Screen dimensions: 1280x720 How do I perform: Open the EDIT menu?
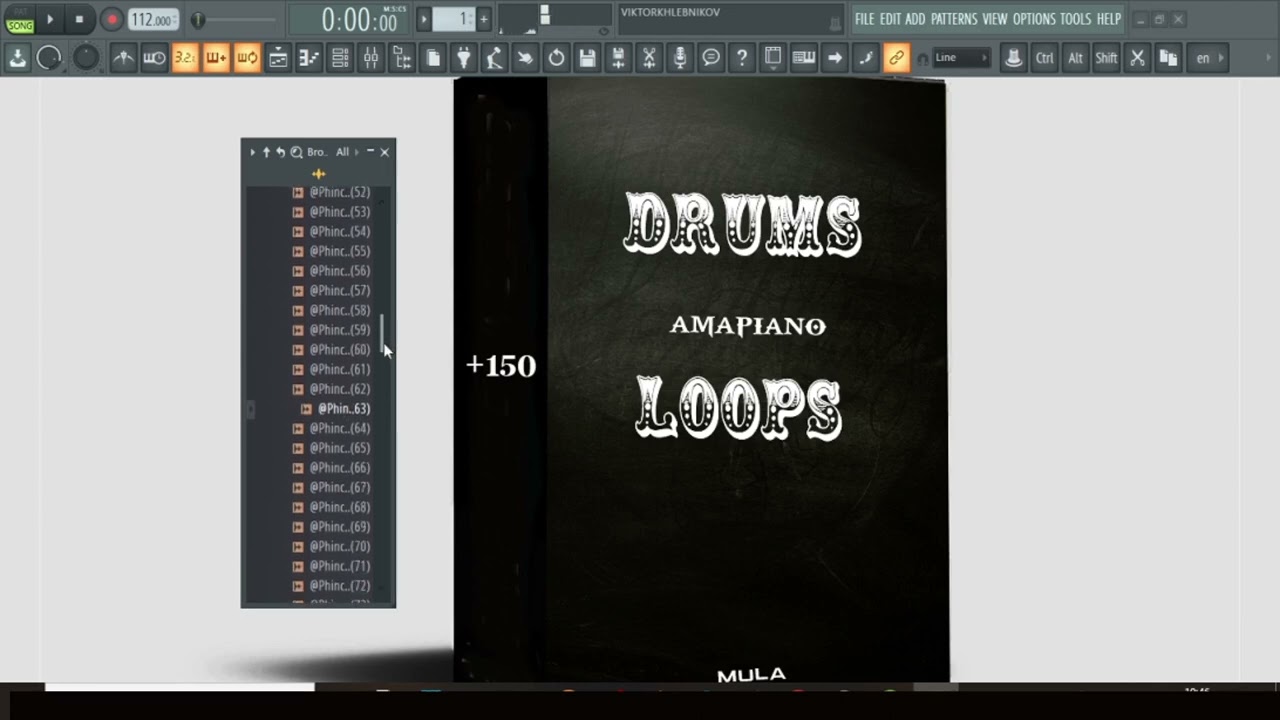coord(889,19)
